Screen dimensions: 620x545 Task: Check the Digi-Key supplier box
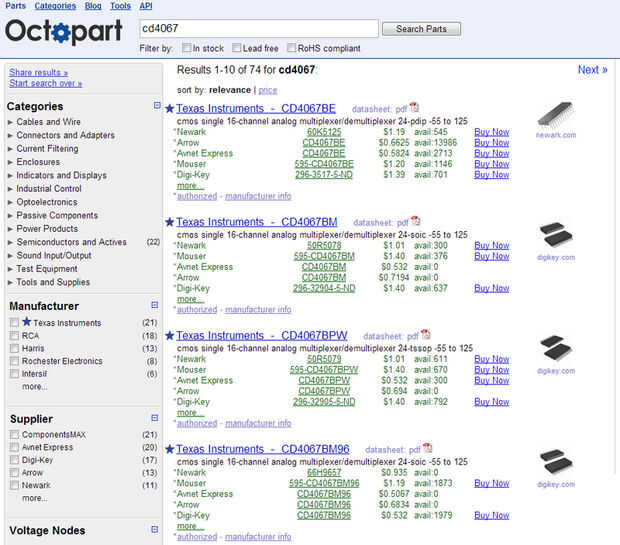(x=14, y=460)
